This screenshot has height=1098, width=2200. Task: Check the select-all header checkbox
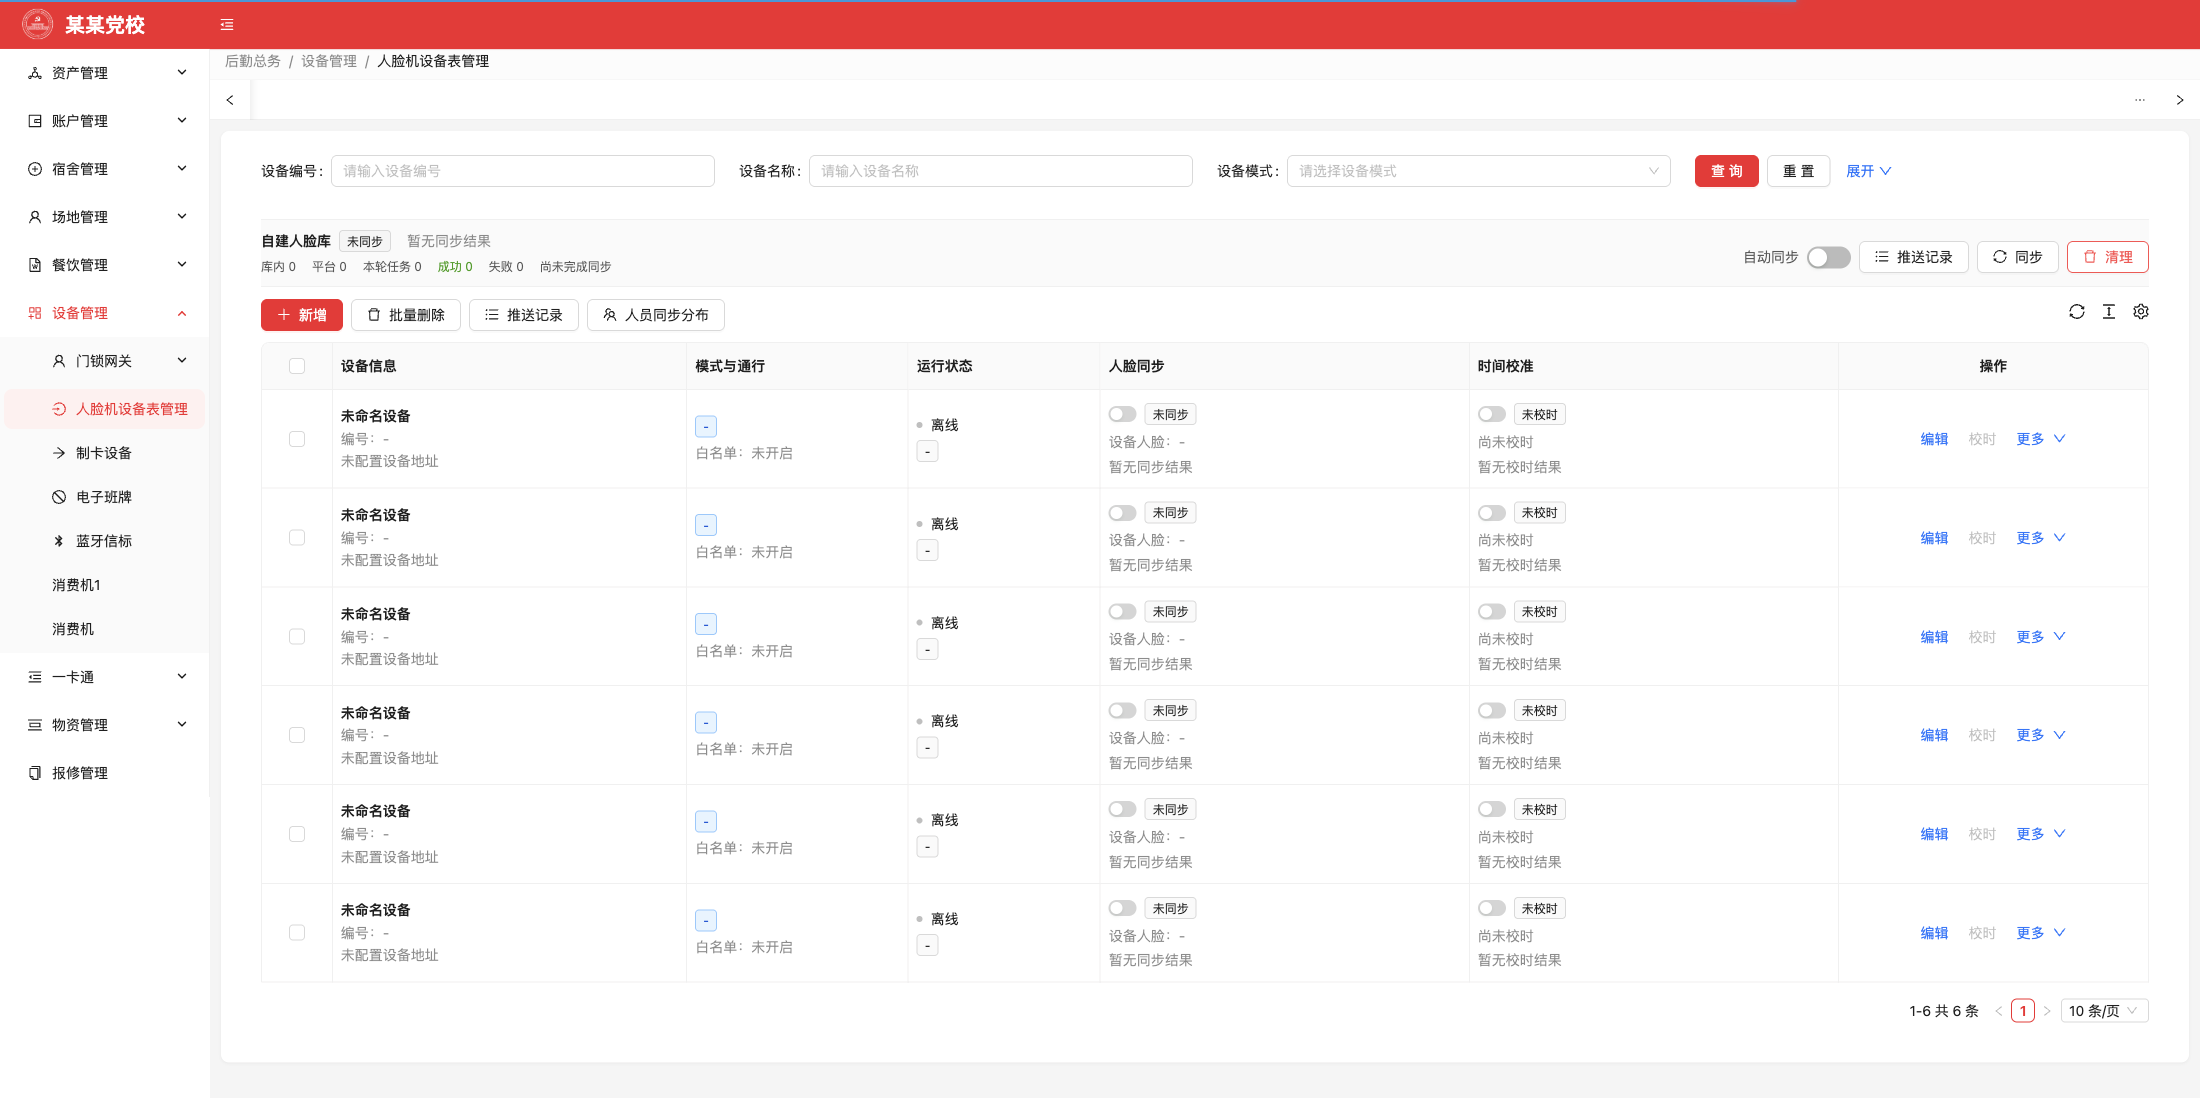pos(297,366)
